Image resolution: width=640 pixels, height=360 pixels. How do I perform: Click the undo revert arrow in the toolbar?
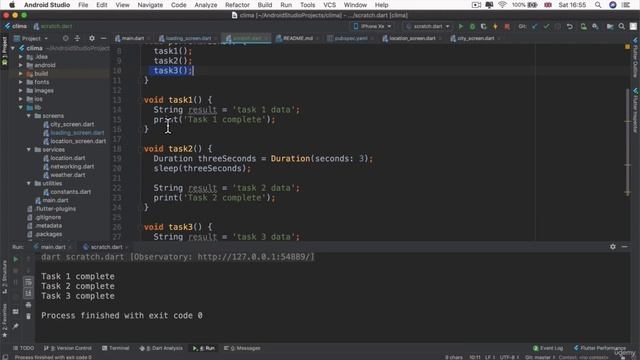coord(569,27)
